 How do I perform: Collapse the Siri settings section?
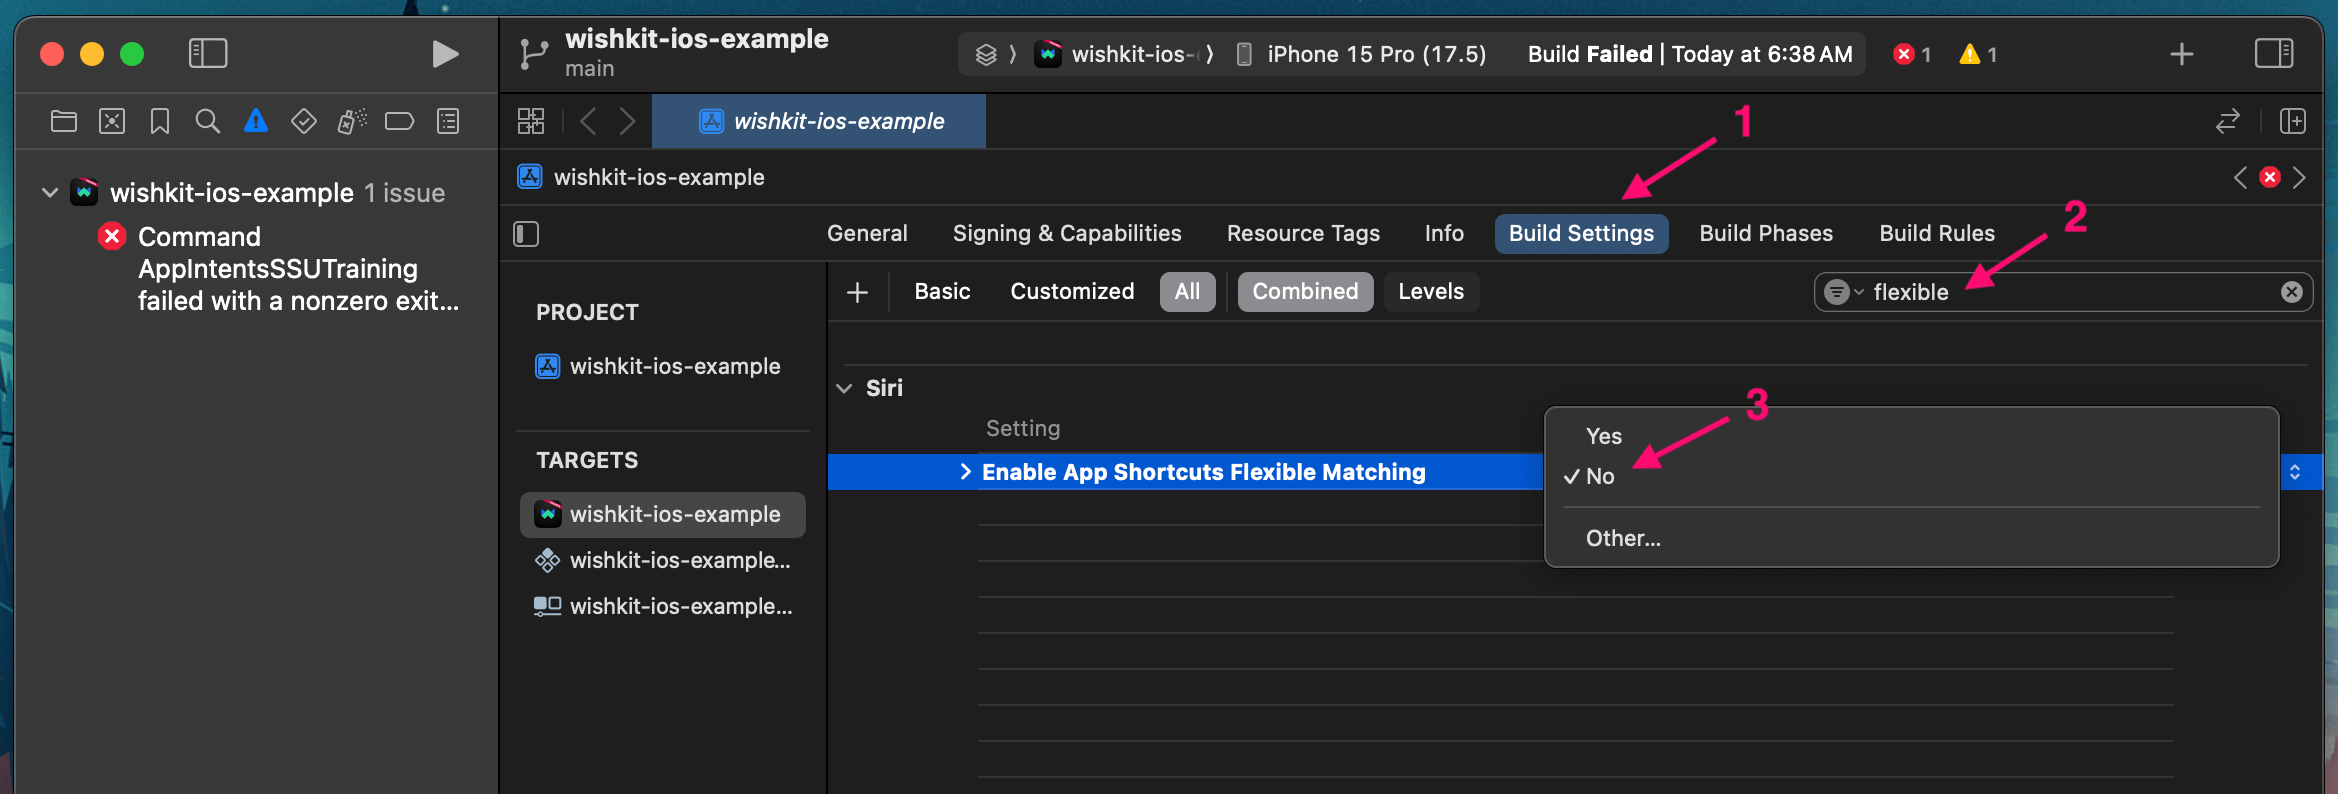[845, 388]
